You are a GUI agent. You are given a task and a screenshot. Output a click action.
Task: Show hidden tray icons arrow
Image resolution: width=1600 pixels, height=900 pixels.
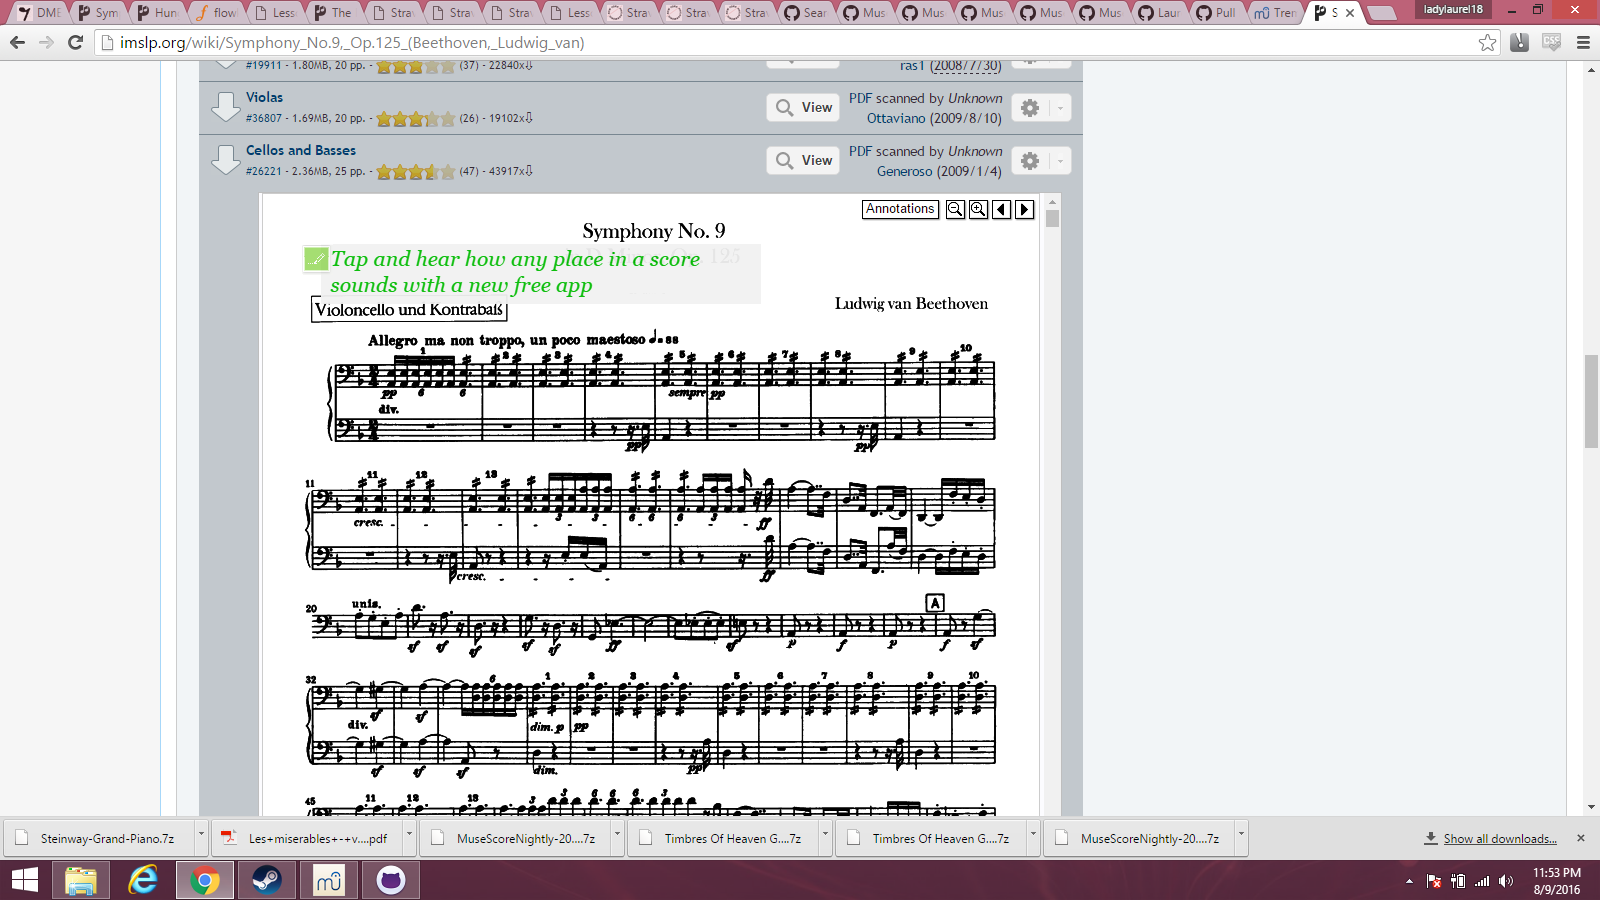tap(1409, 881)
